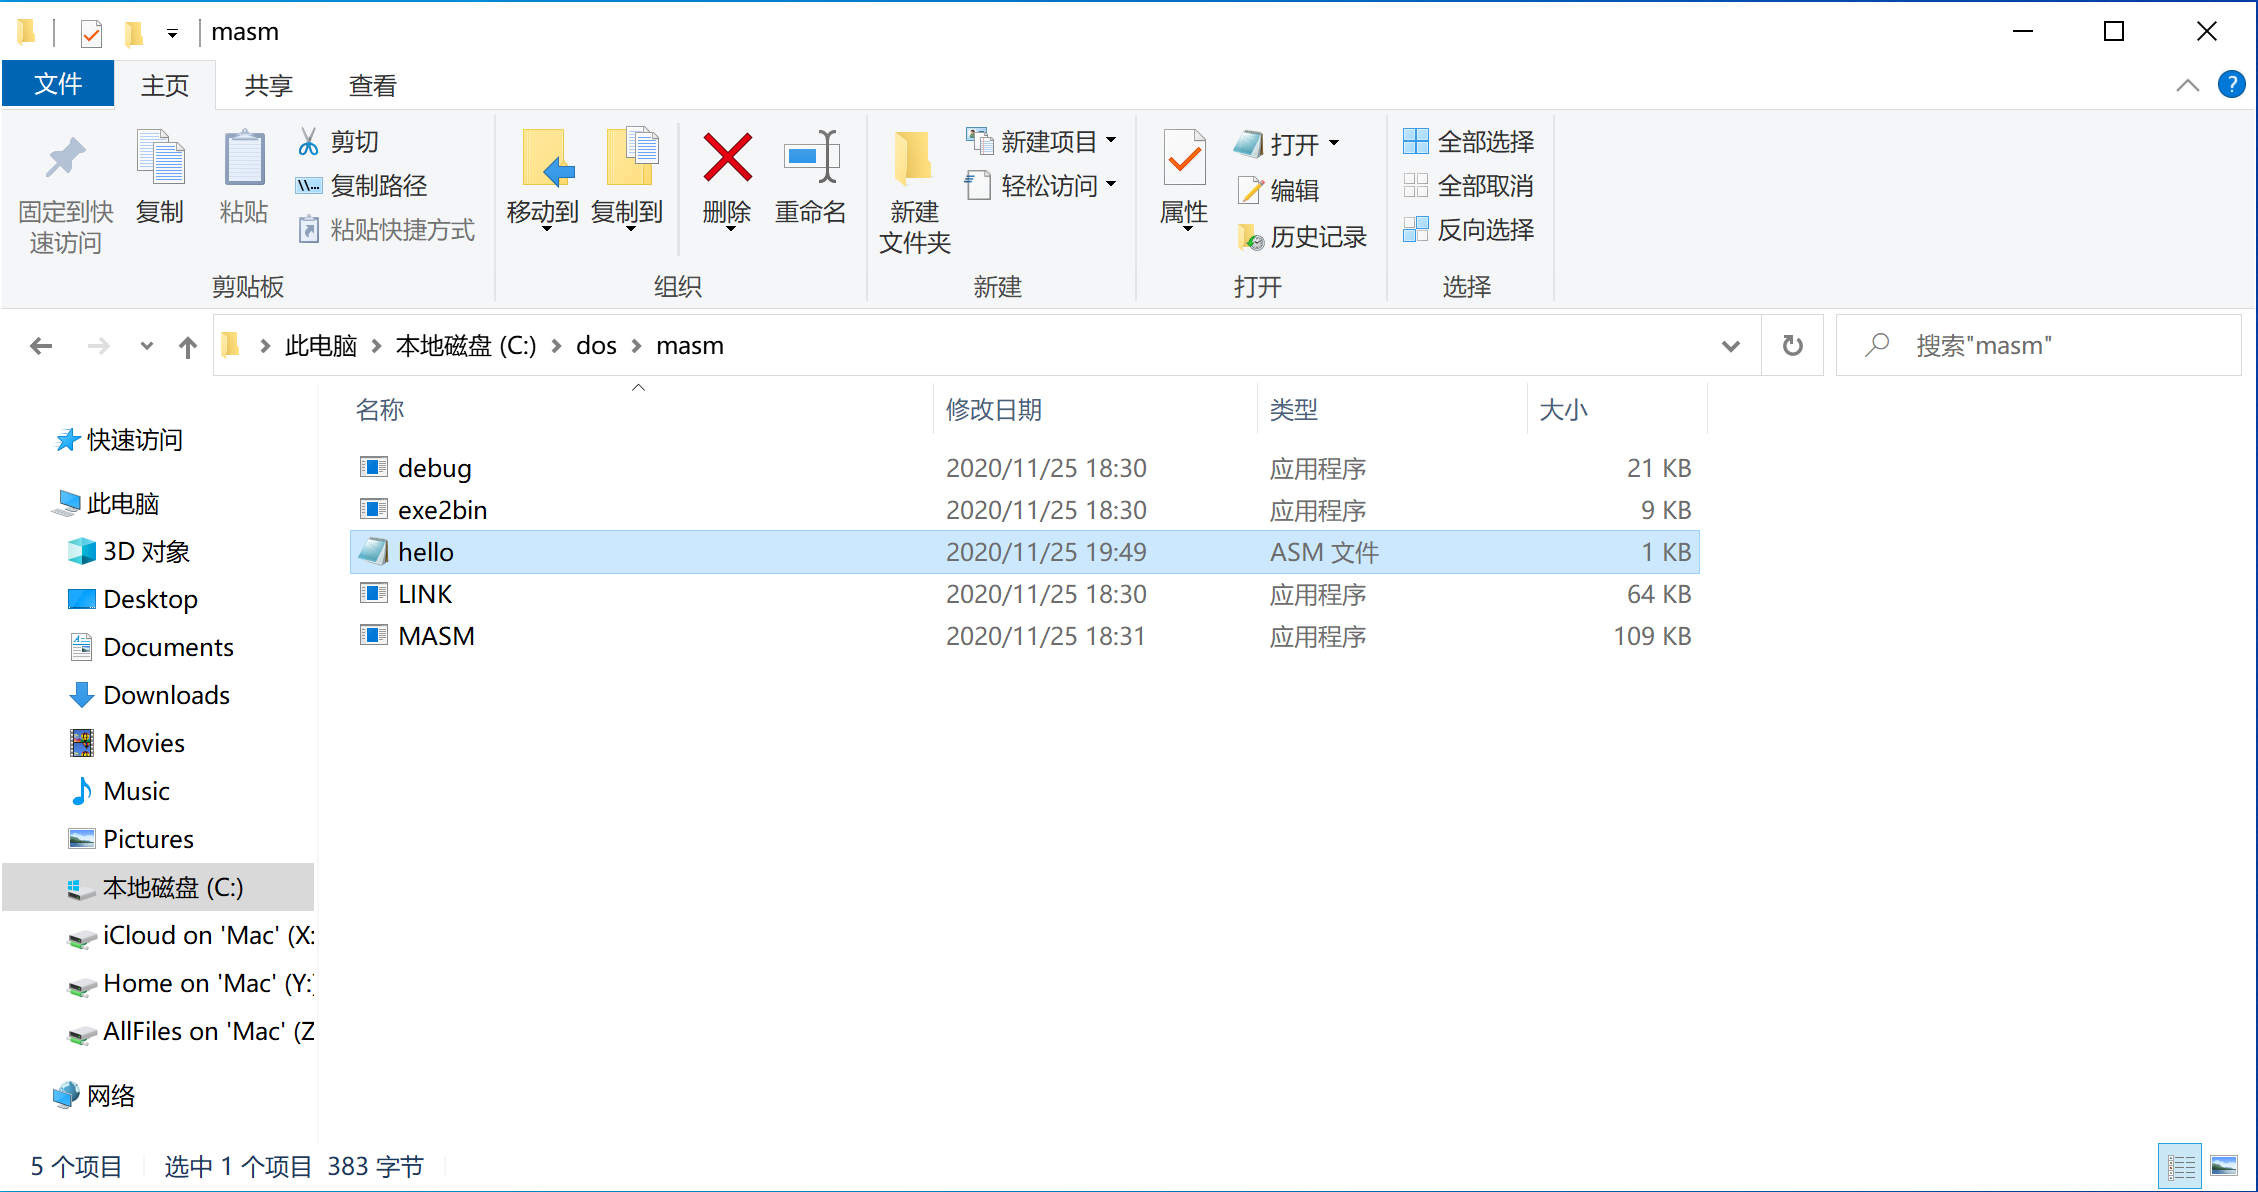Click the refresh button in address bar
2258x1192 pixels.
point(1792,344)
